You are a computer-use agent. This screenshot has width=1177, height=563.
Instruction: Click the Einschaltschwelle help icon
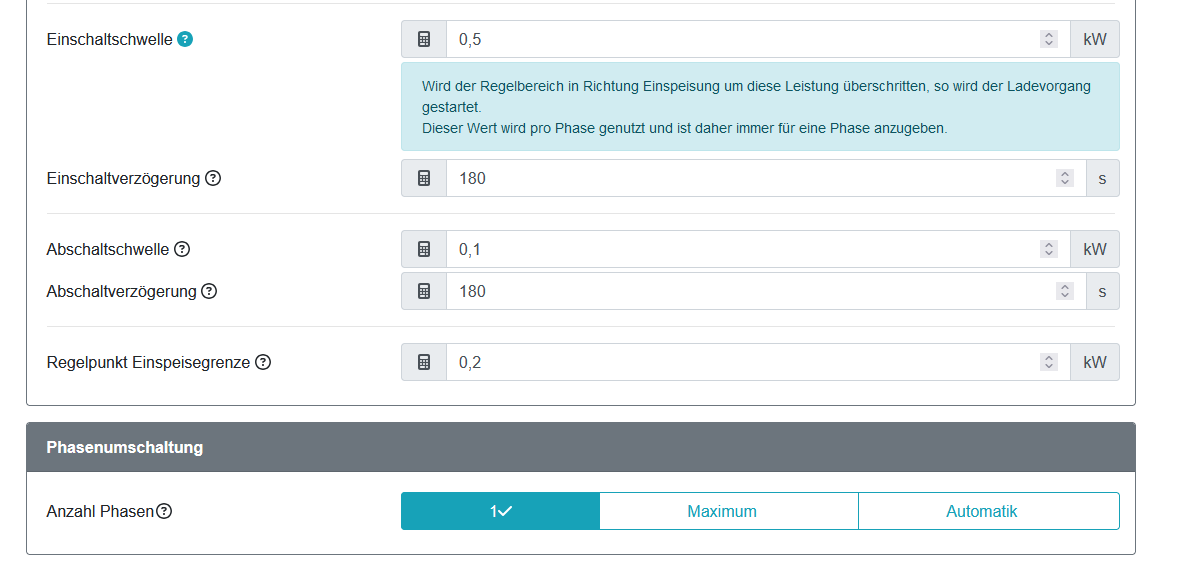(185, 39)
